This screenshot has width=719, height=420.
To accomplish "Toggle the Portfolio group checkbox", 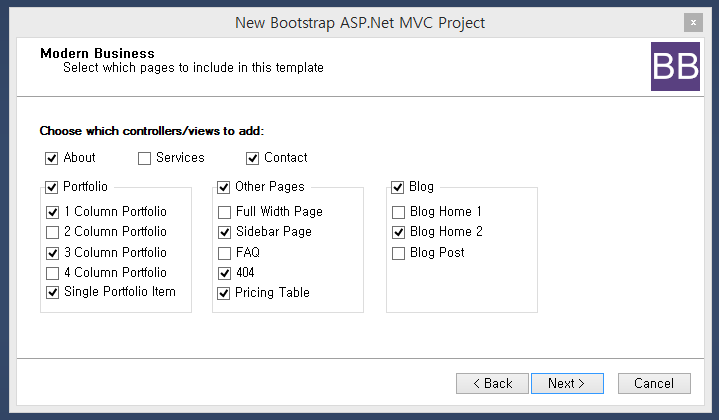I will [x=52, y=187].
